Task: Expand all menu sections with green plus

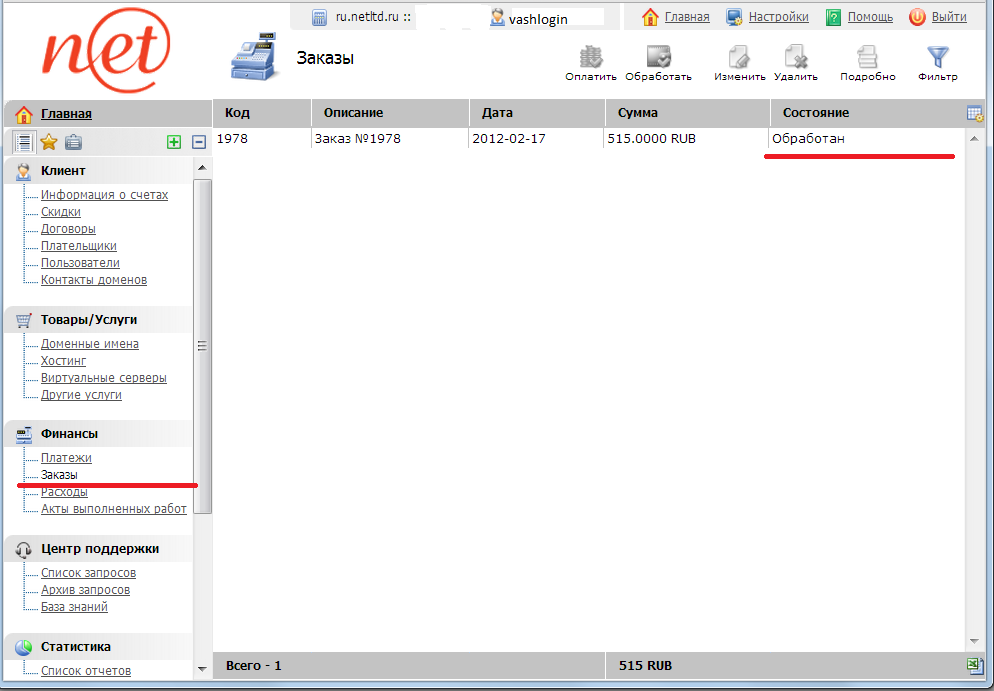Action: click(x=174, y=142)
